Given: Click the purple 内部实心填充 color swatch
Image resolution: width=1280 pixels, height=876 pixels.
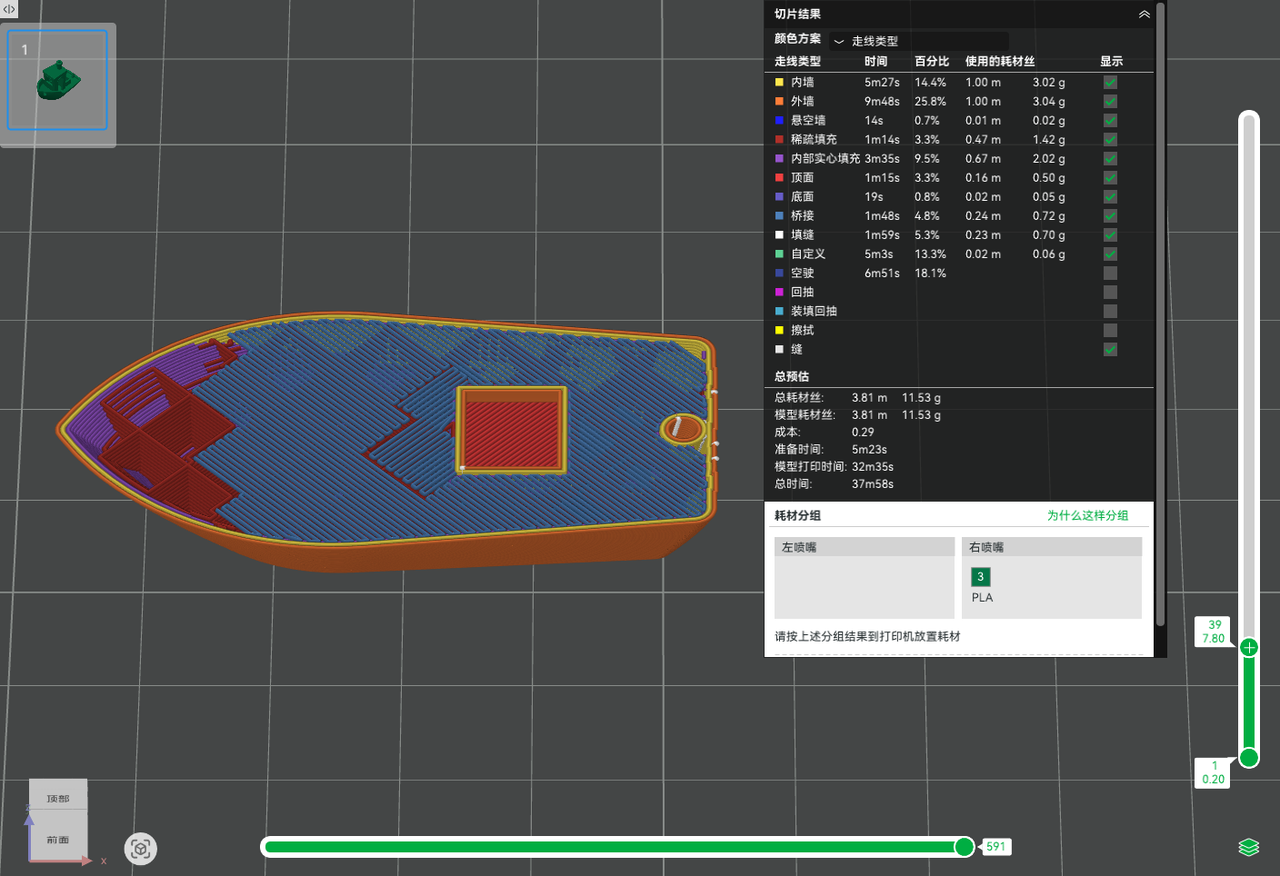Looking at the screenshot, I should (x=780, y=158).
